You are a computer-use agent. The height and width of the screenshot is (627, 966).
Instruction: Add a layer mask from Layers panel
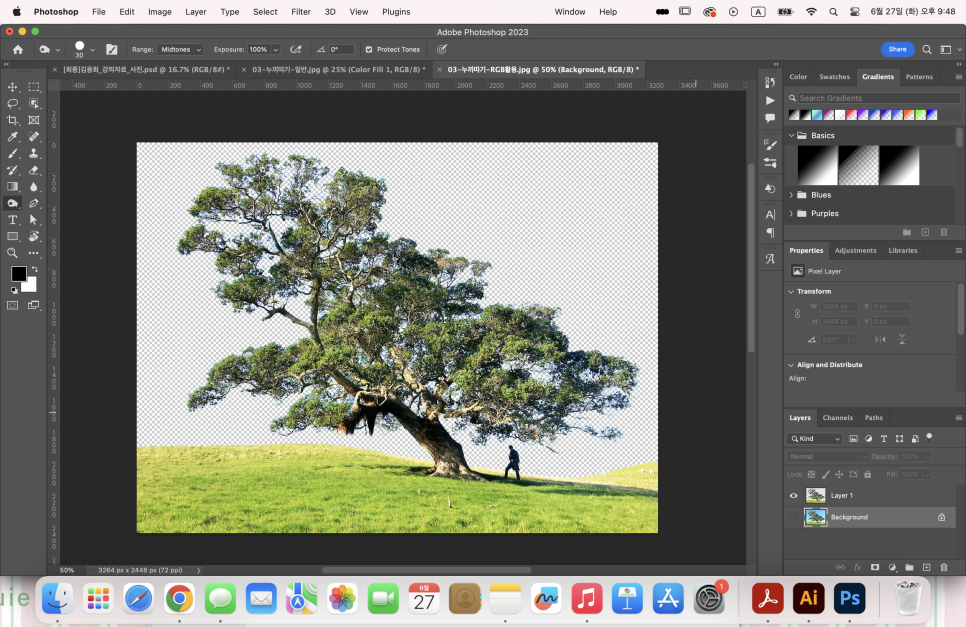pos(874,567)
